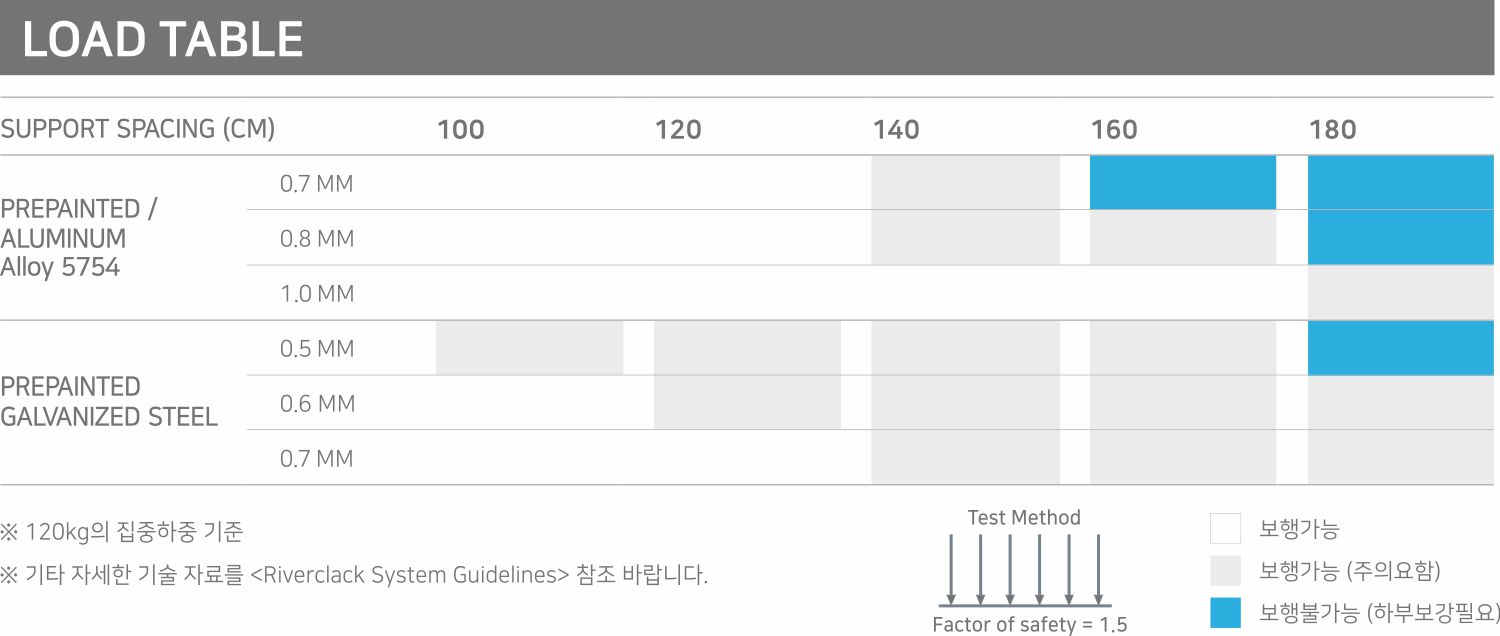Select the 1.0 MM aluminum row label
Image resolution: width=1500 pixels, height=636 pixels.
[x=316, y=294]
